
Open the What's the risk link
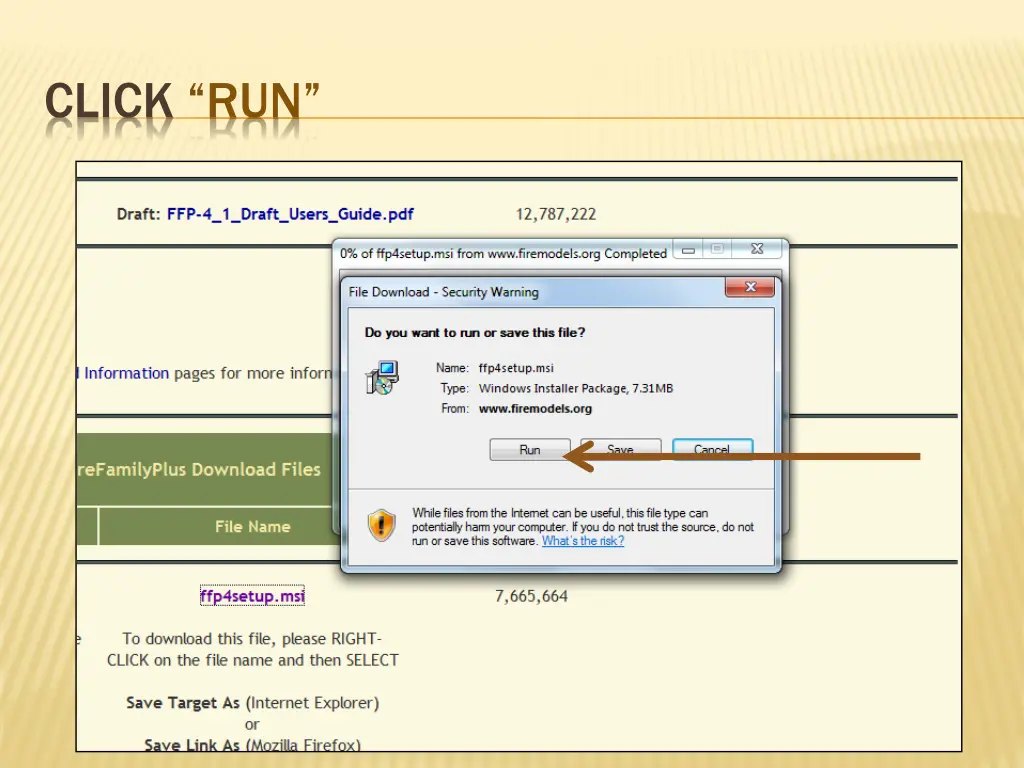coord(583,541)
